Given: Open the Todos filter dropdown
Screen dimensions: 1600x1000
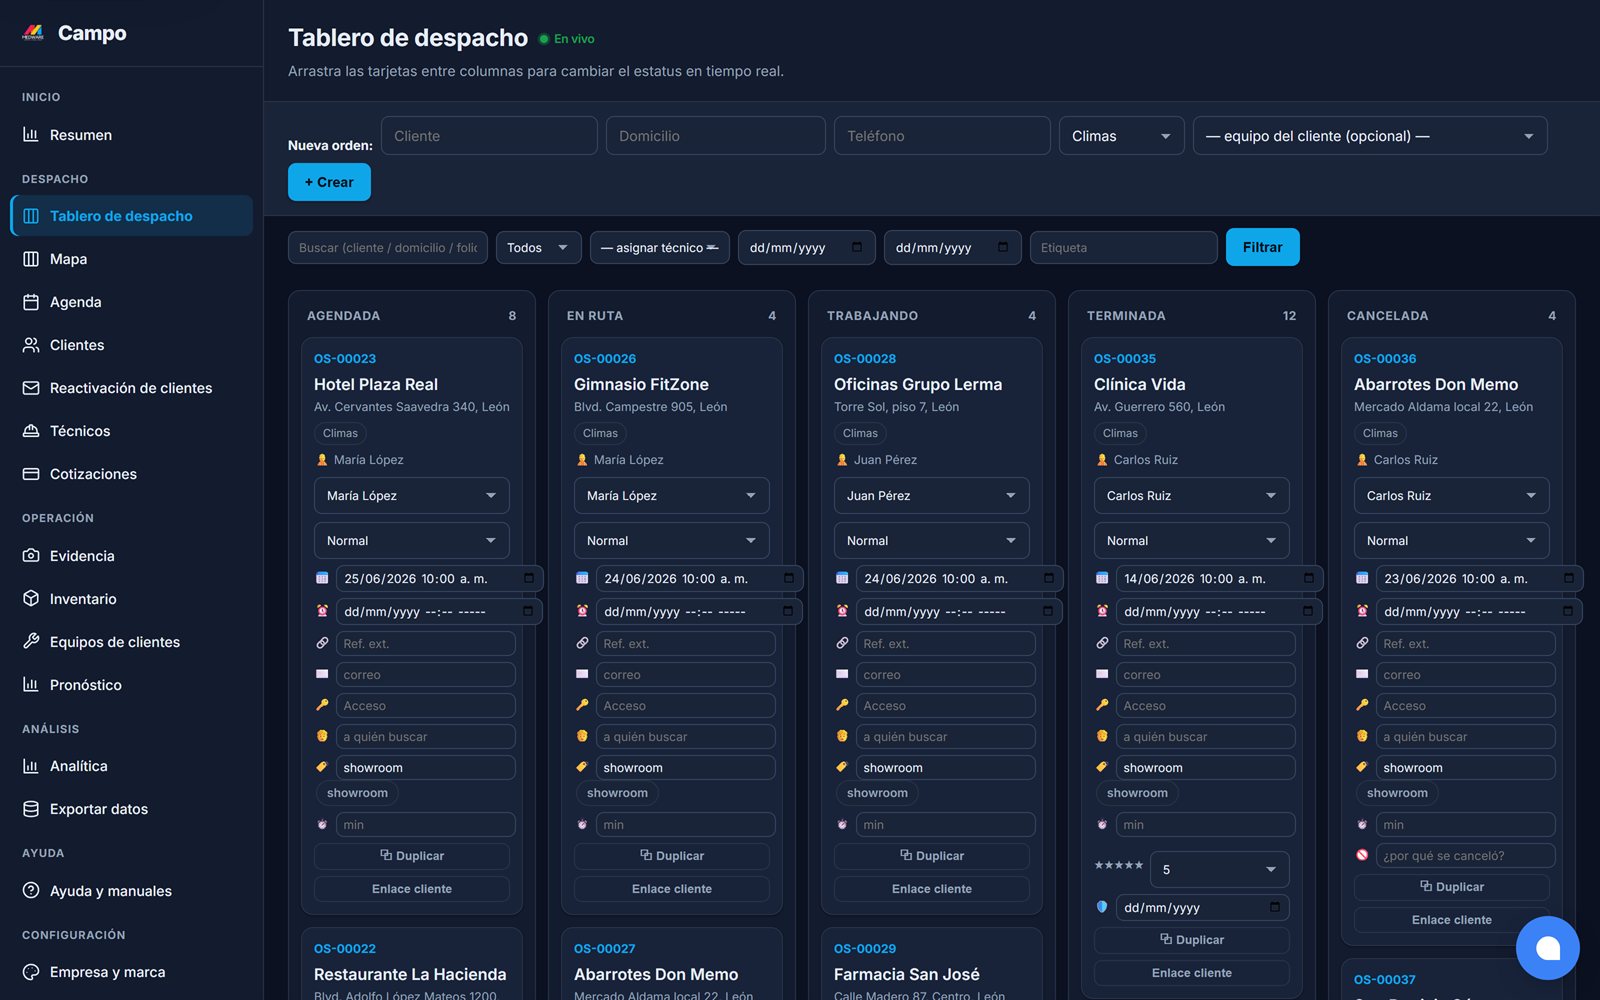Looking at the screenshot, I should pos(538,248).
